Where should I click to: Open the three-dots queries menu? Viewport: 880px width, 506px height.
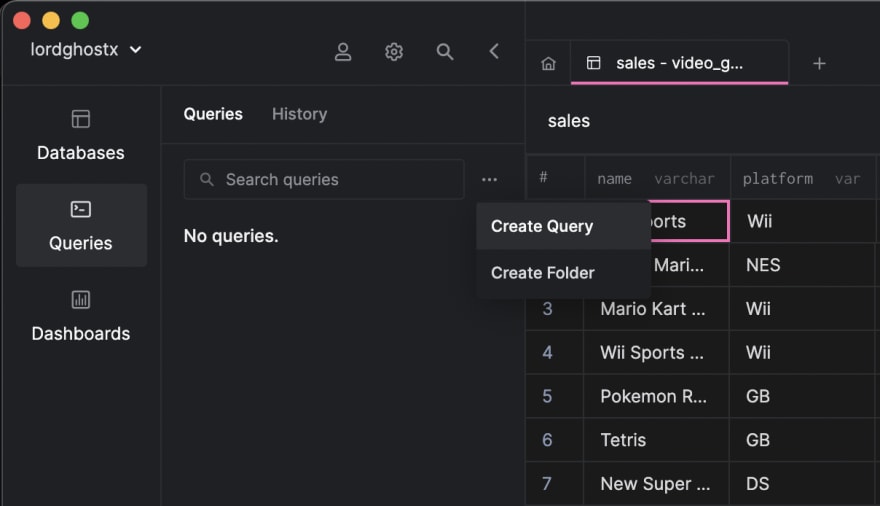tap(489, 180)
